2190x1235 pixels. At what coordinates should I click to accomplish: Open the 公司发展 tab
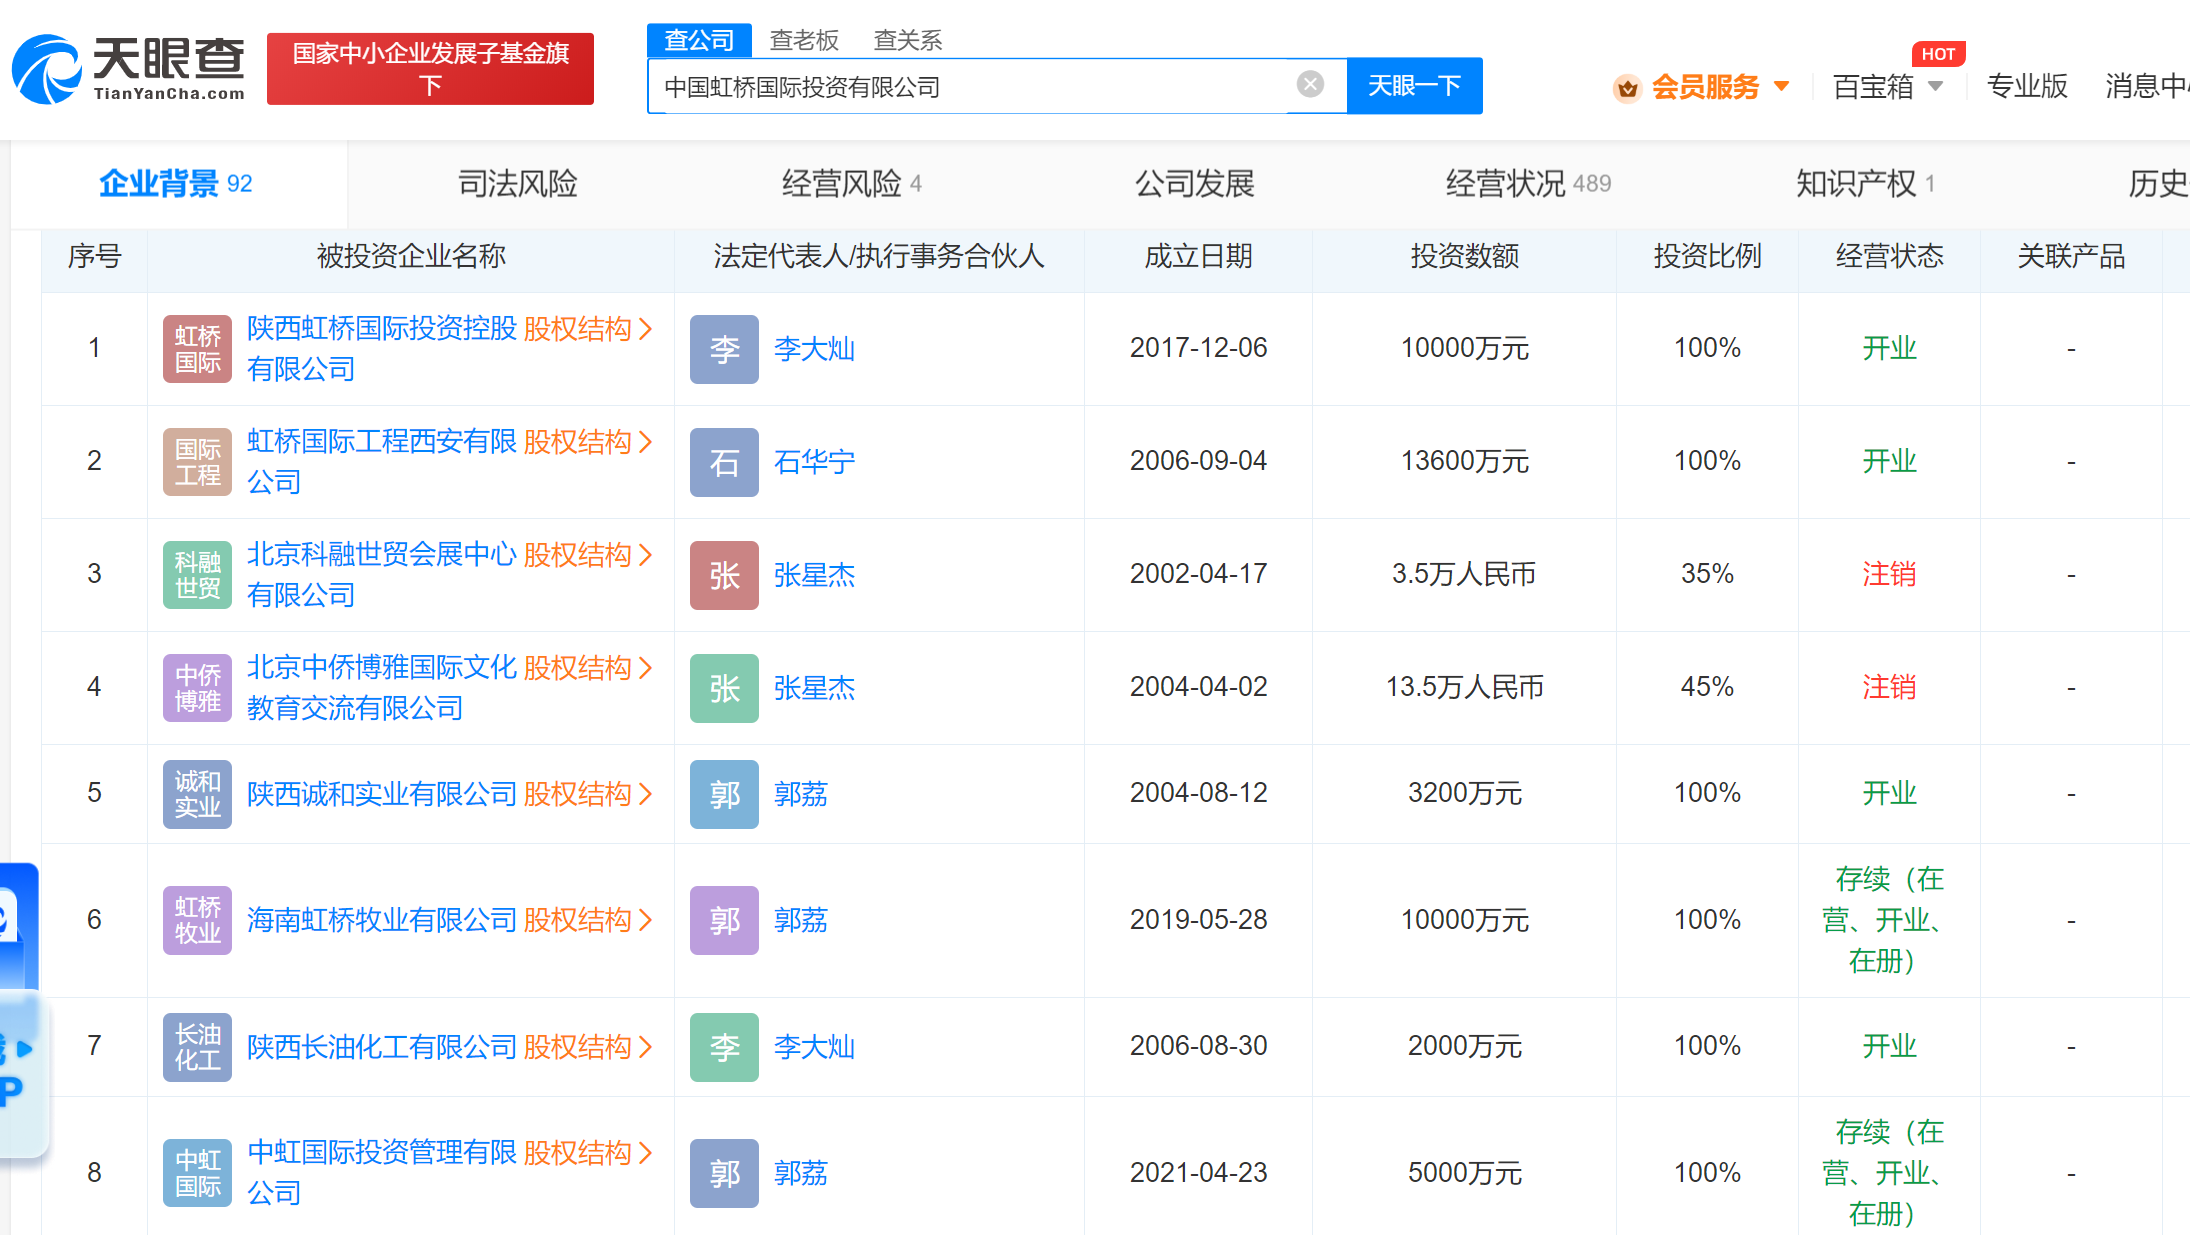click(x=1195, y=184)
